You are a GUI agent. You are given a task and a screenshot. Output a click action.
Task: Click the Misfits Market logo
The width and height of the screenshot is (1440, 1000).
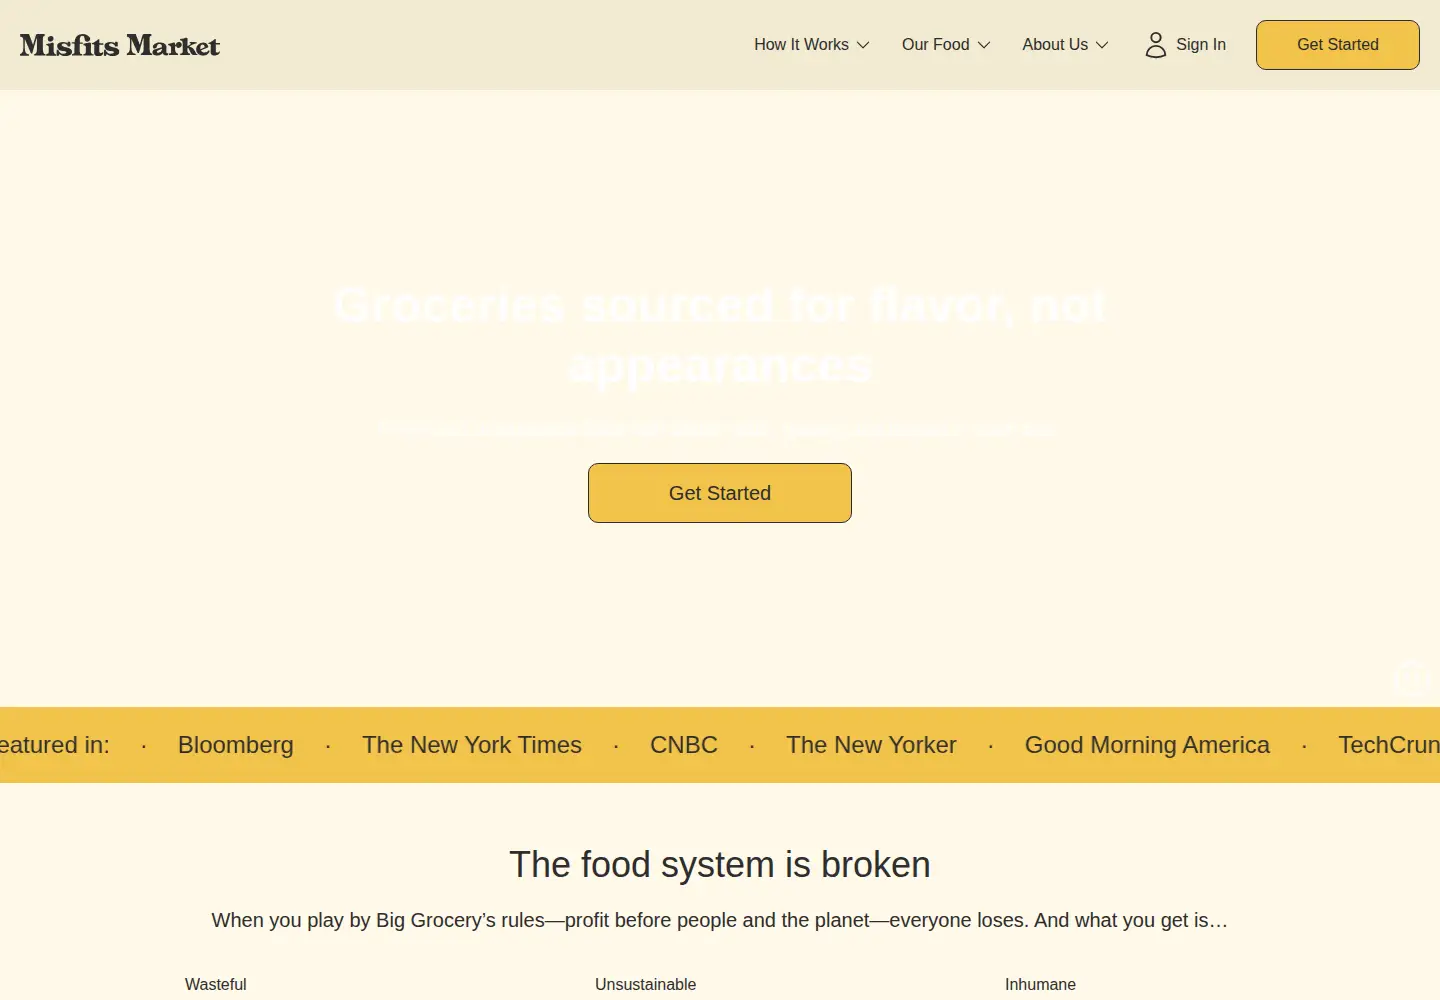click(120, 45)
